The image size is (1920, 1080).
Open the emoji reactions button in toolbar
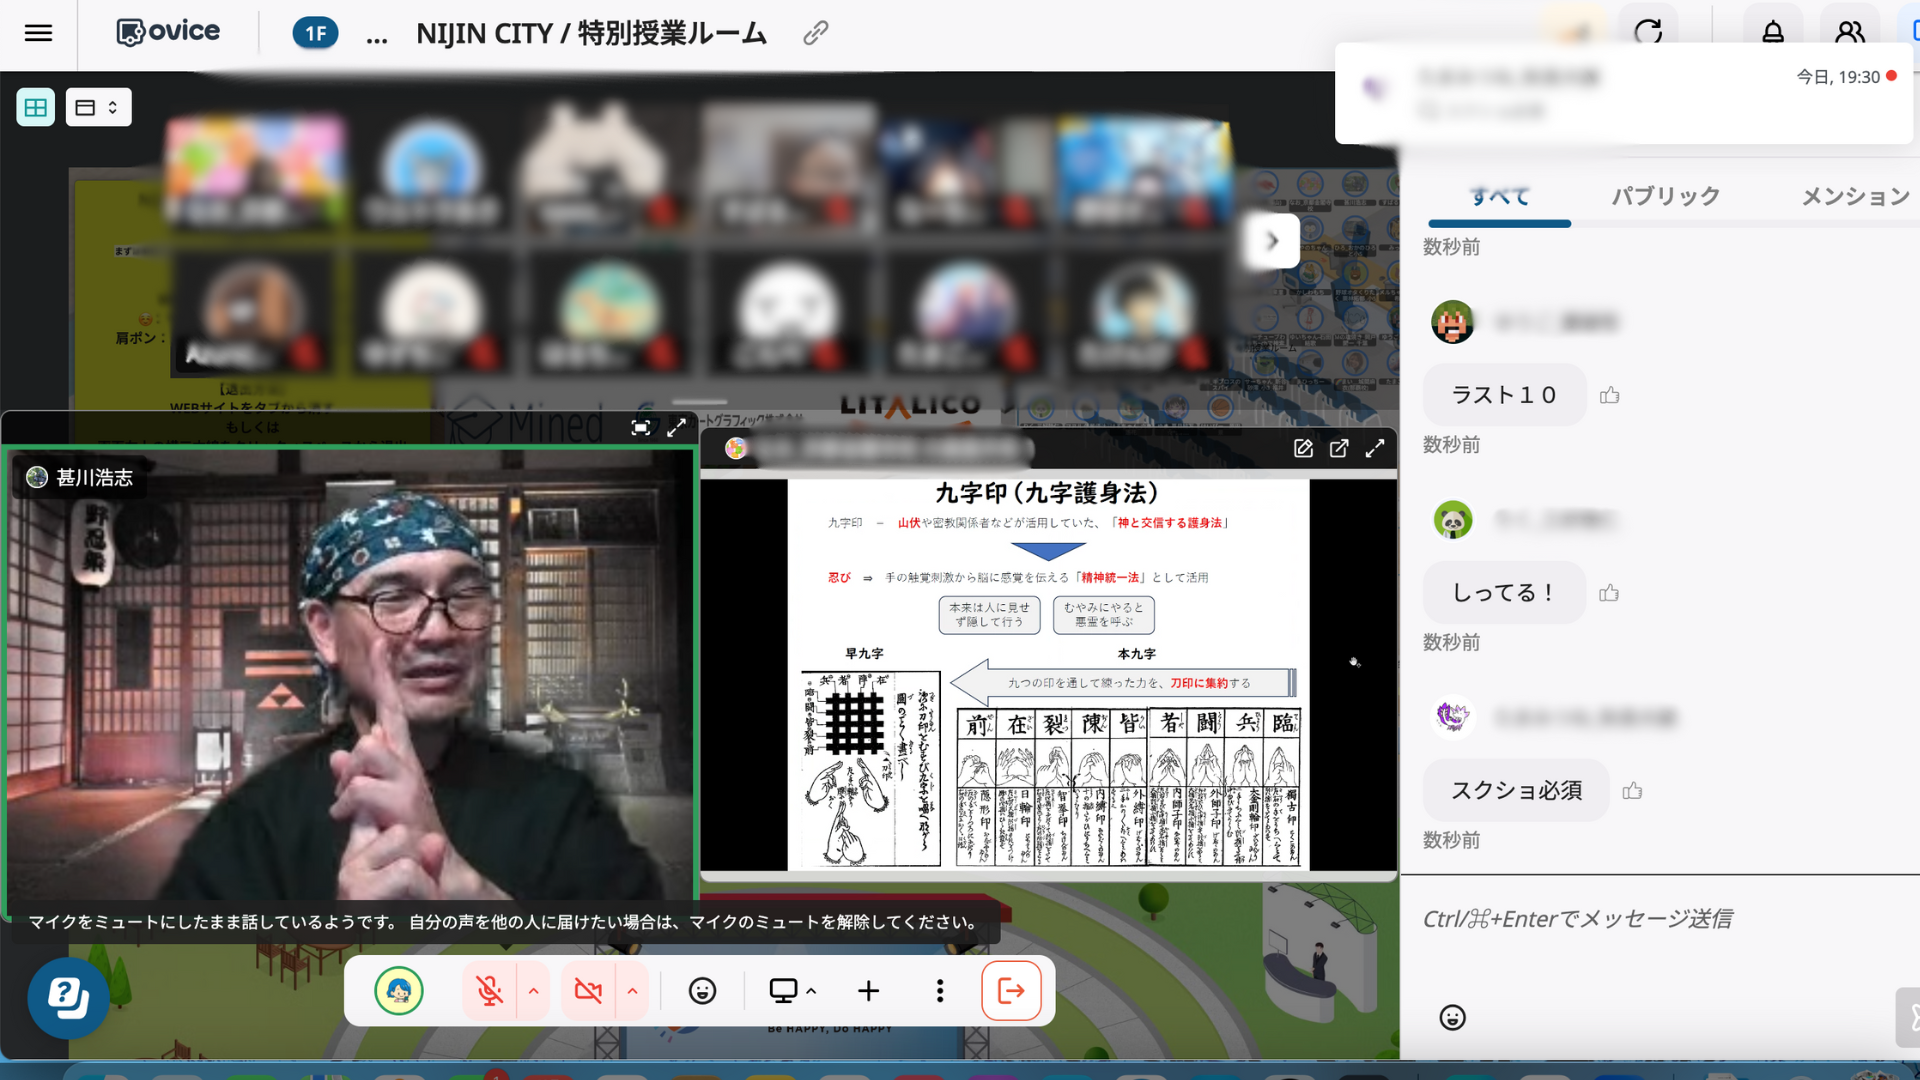tap(702, 991)
